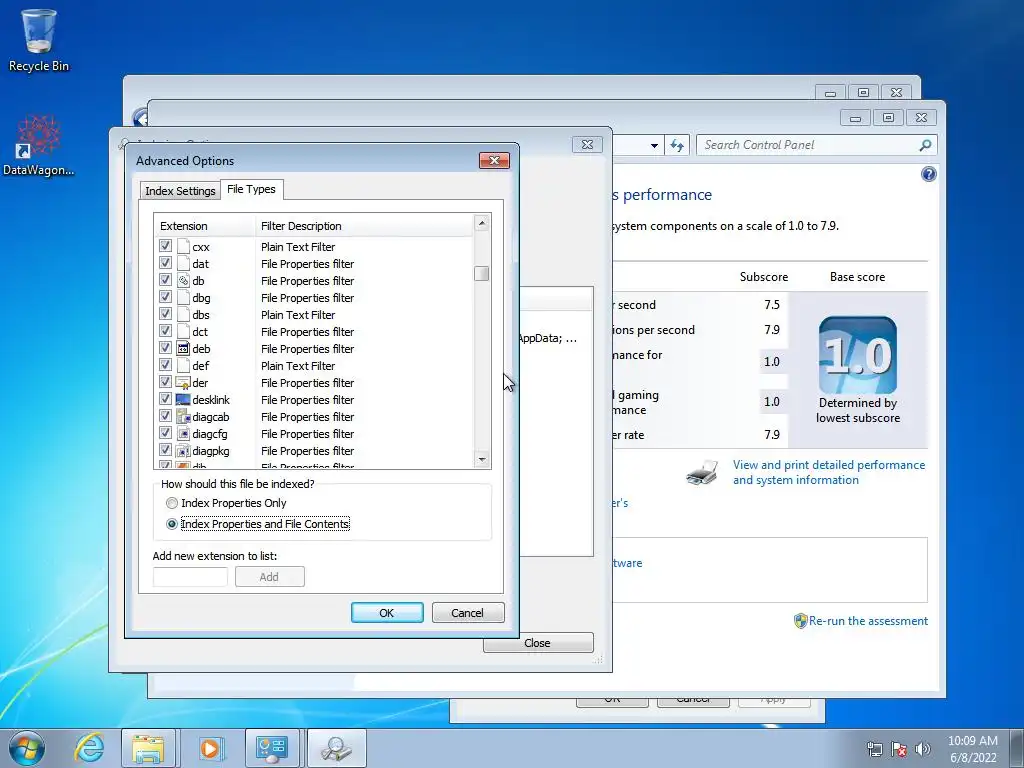The width and height of the screenshot is (1024, 768).
Task: Switch to Control Panel taskbar button
Action: [x=272, y=748]
